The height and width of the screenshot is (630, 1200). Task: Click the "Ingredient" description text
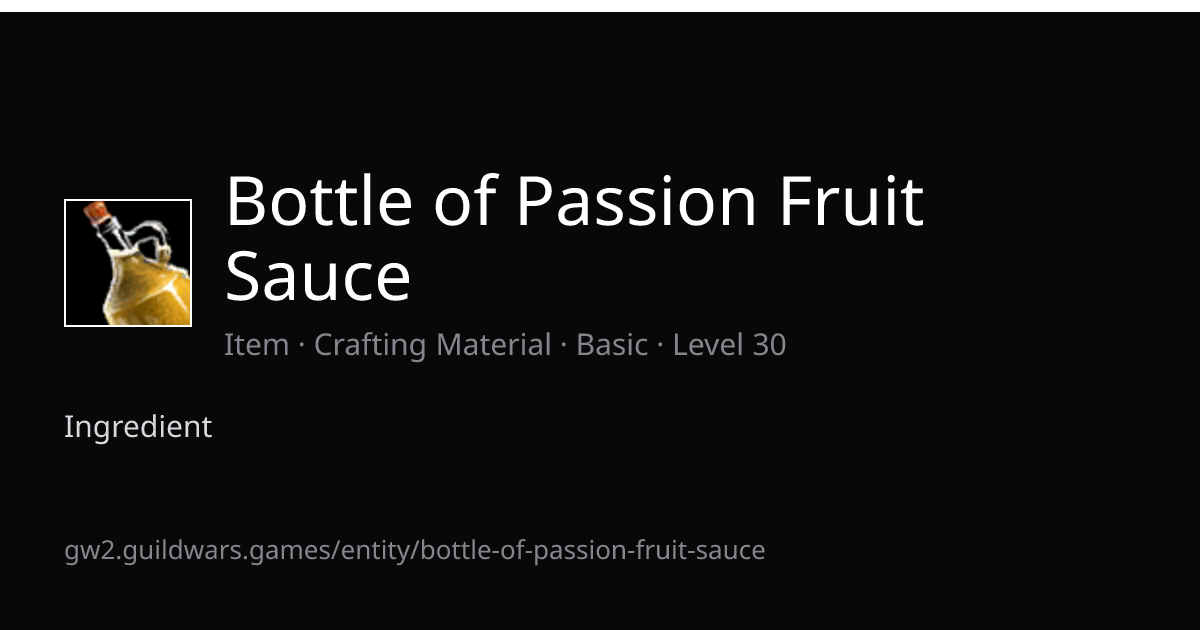pos(138,427)
